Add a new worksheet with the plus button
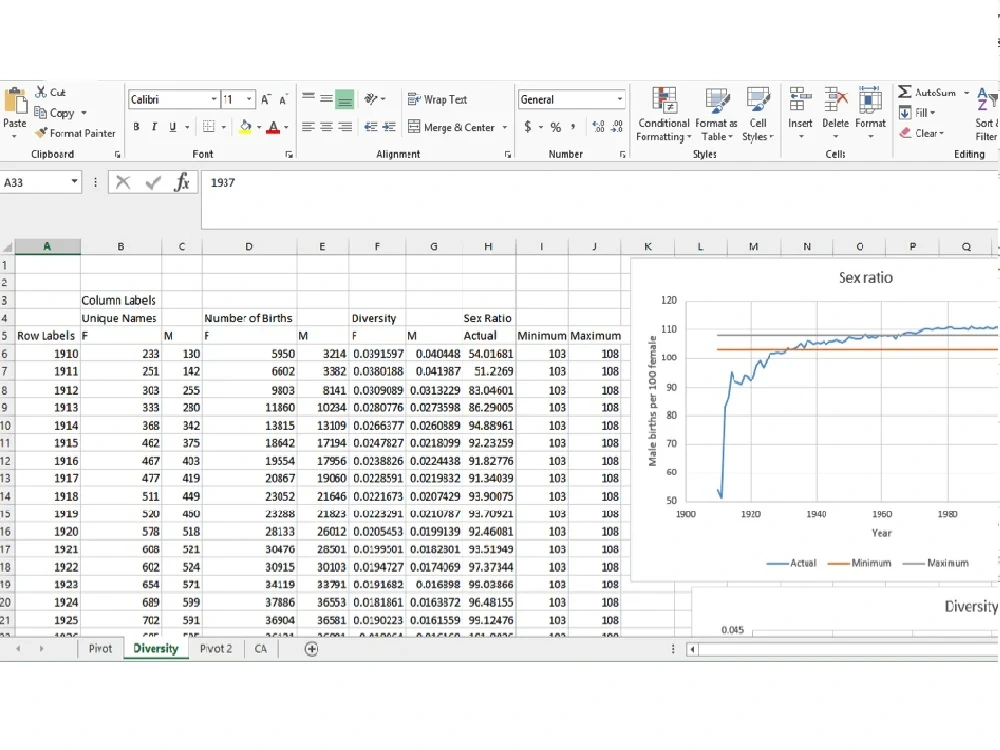1000x750 pixels. point(310,649)
